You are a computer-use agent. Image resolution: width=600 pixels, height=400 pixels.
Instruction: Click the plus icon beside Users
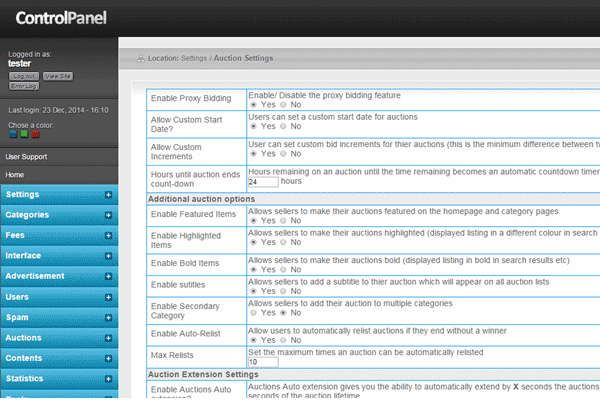click(108, 297)
